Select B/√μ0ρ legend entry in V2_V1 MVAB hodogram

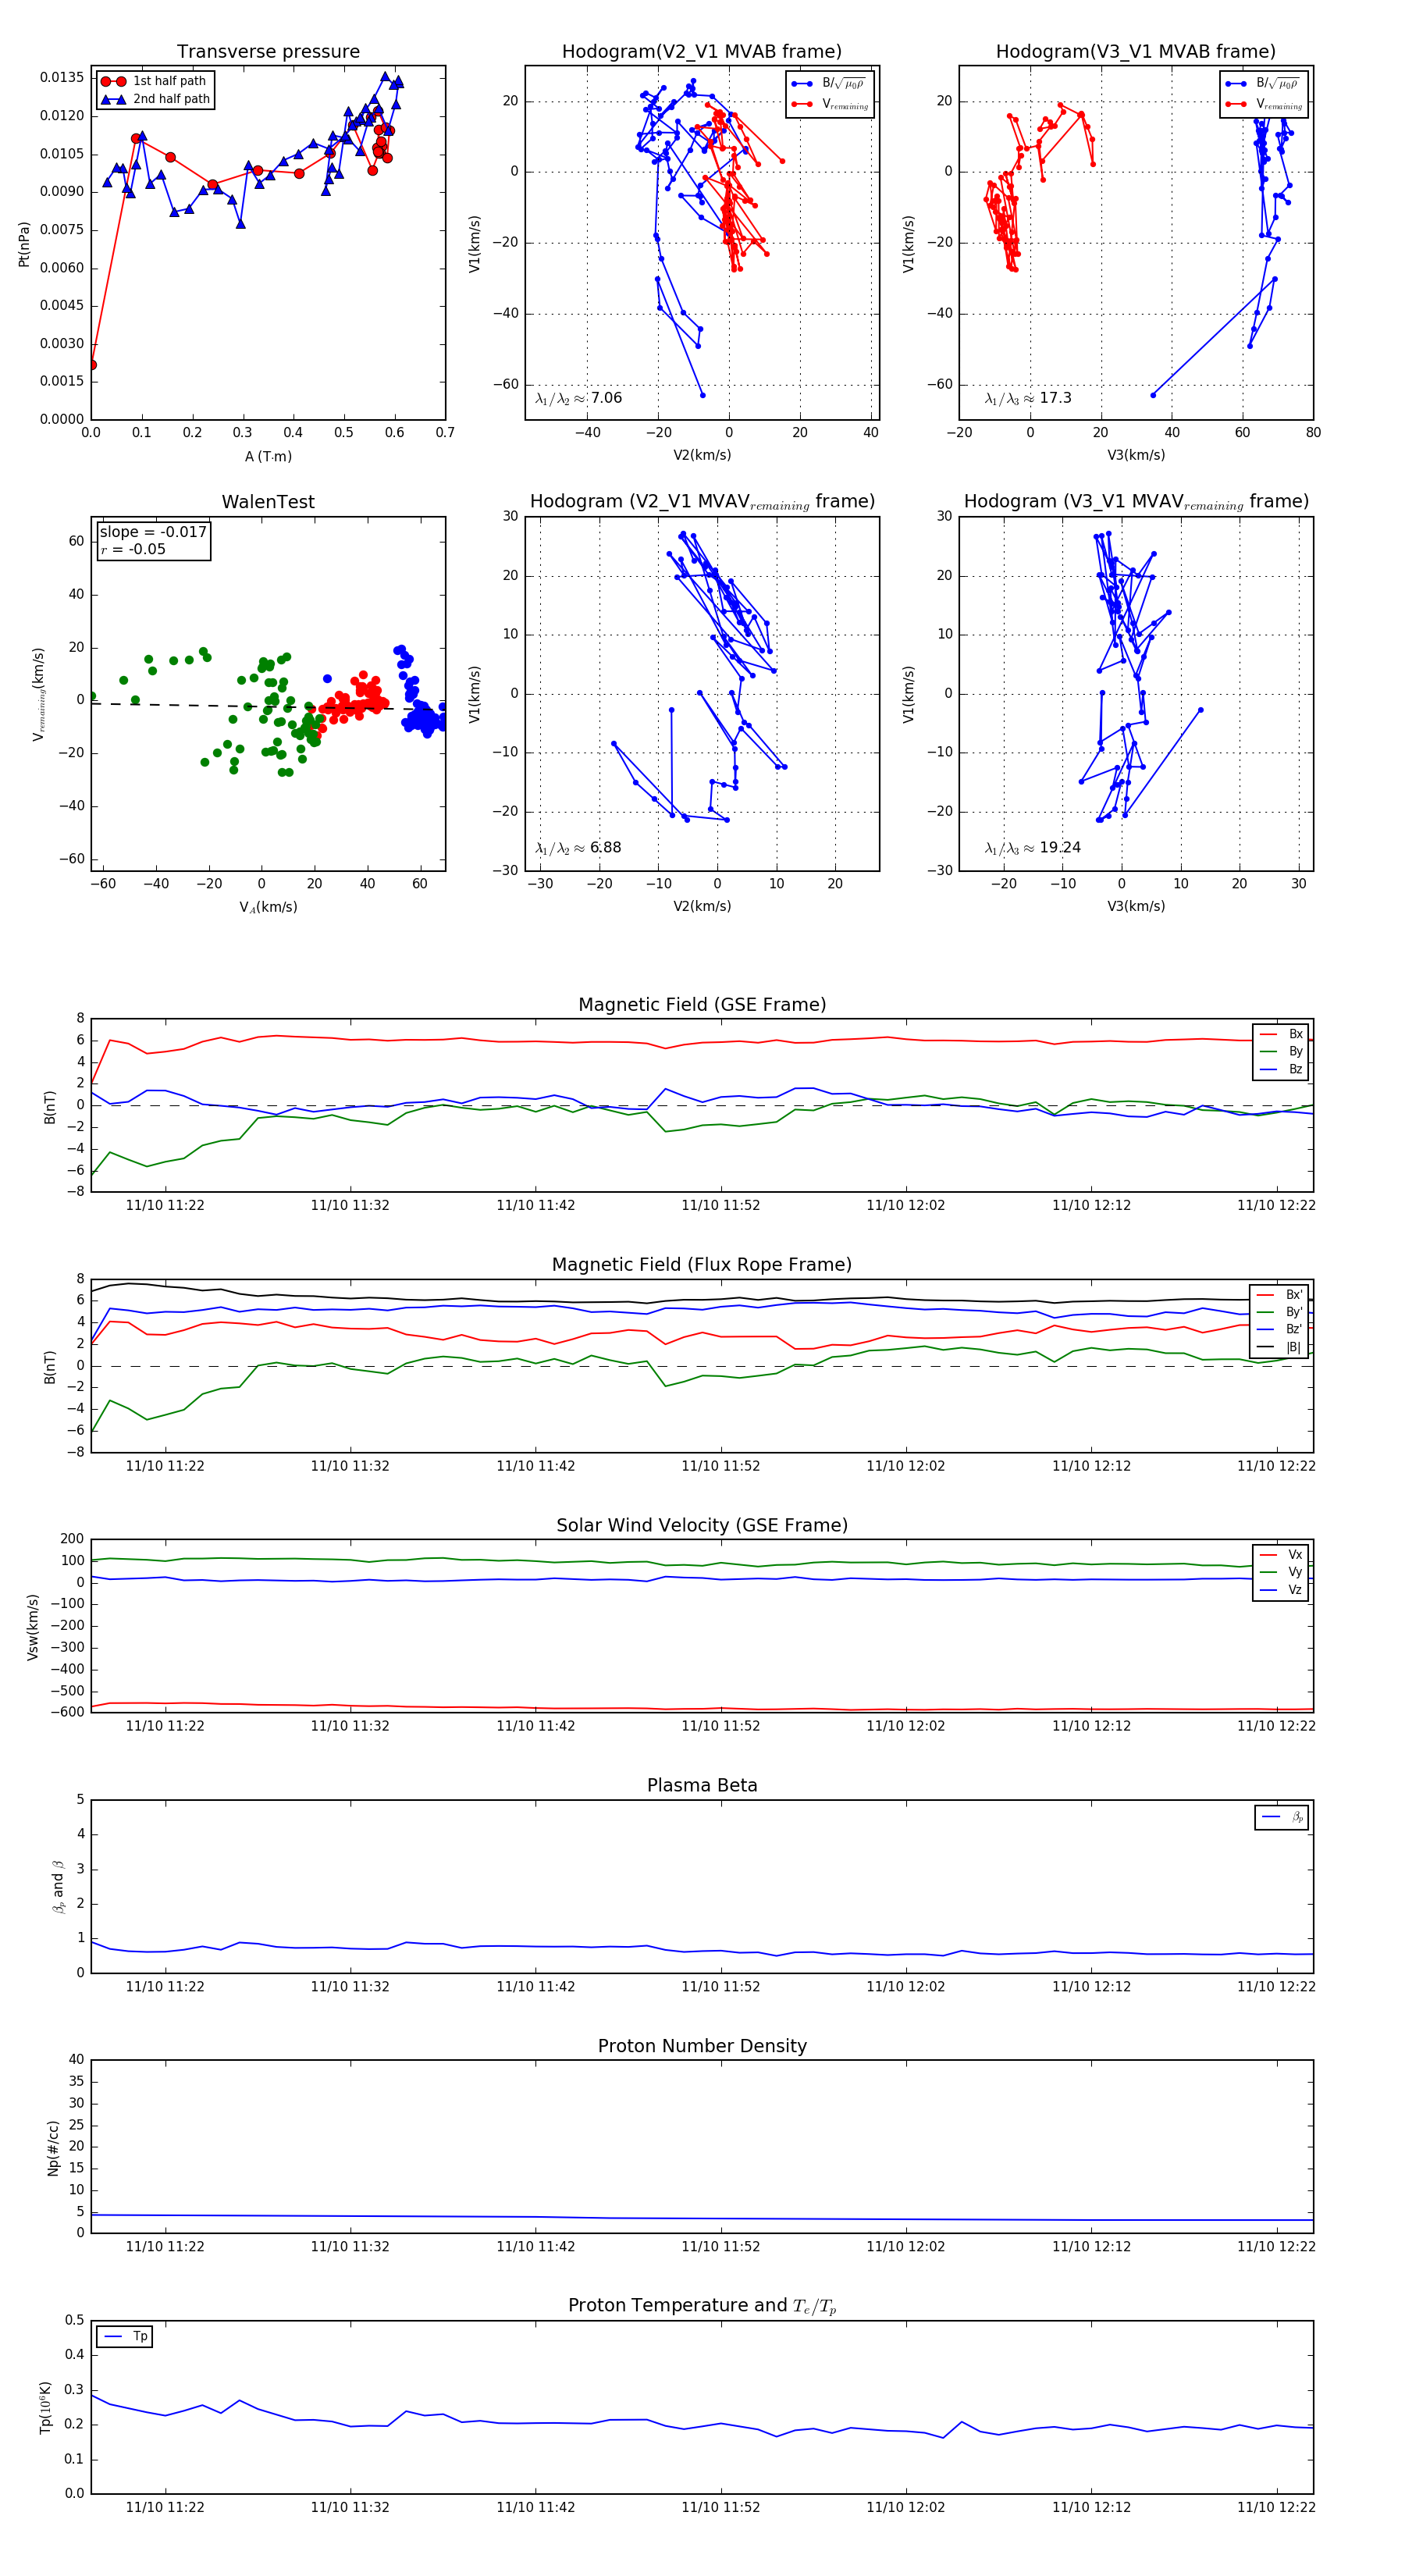point(828,84)
